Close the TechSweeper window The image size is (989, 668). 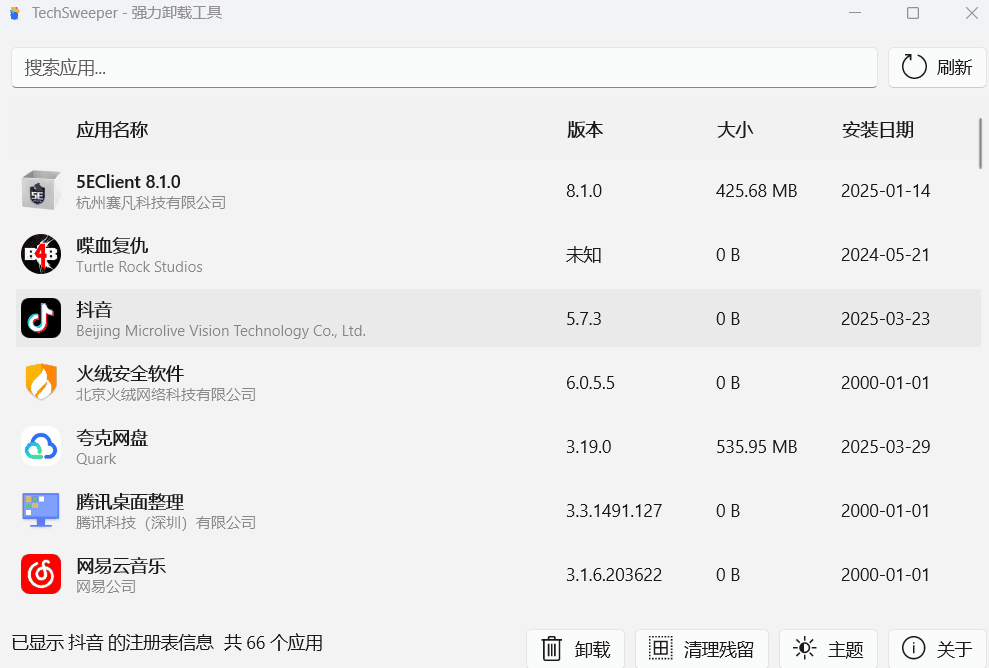(x=971, y=13)
